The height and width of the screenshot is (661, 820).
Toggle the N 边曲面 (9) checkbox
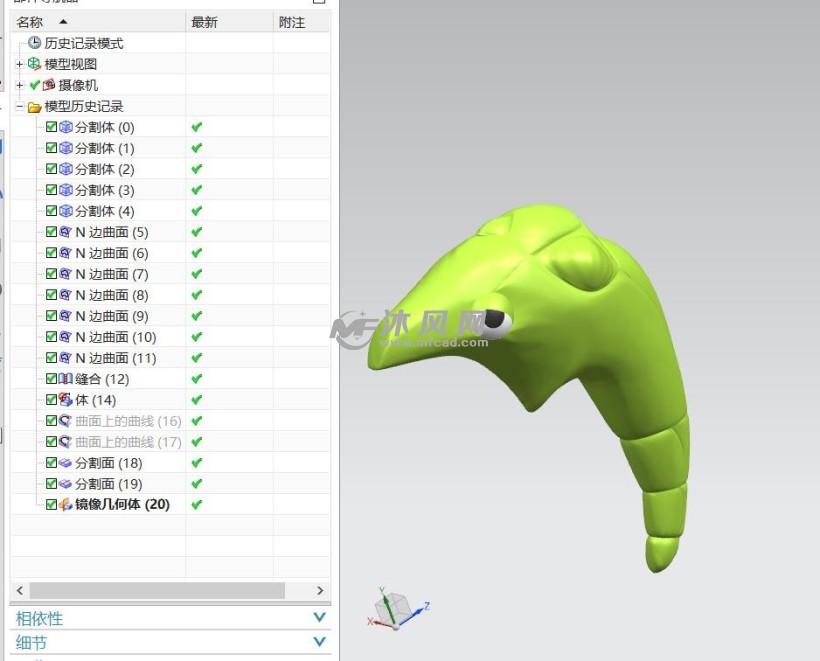pos(51,315)
